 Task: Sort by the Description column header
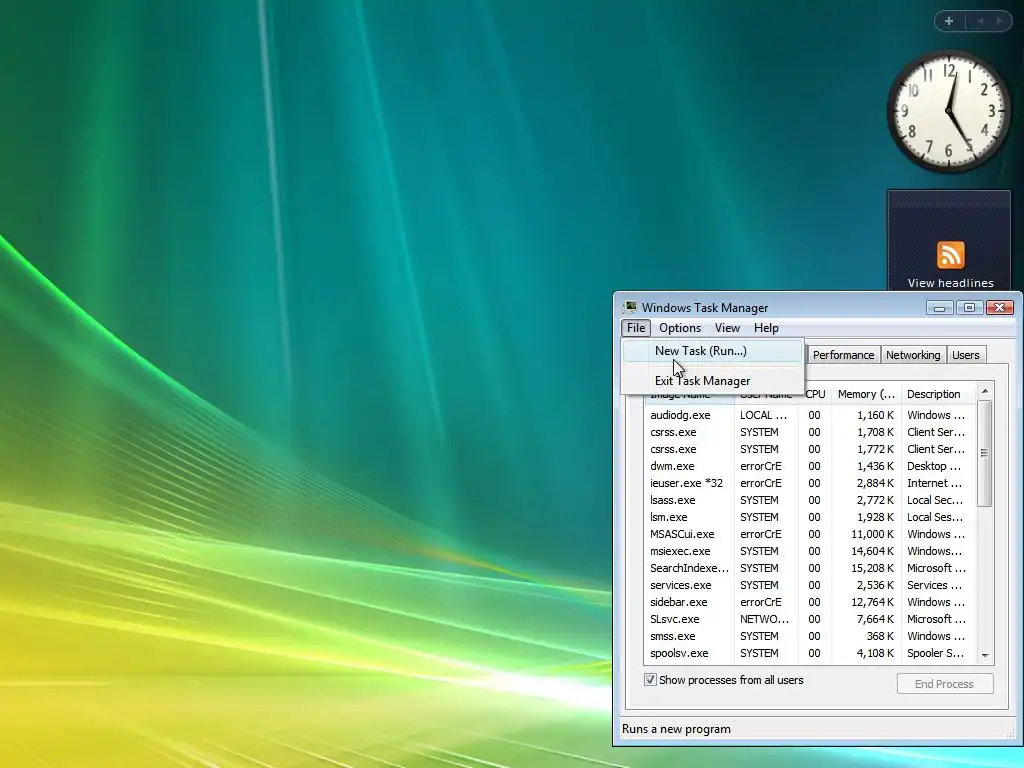click(x=937, y=394)
